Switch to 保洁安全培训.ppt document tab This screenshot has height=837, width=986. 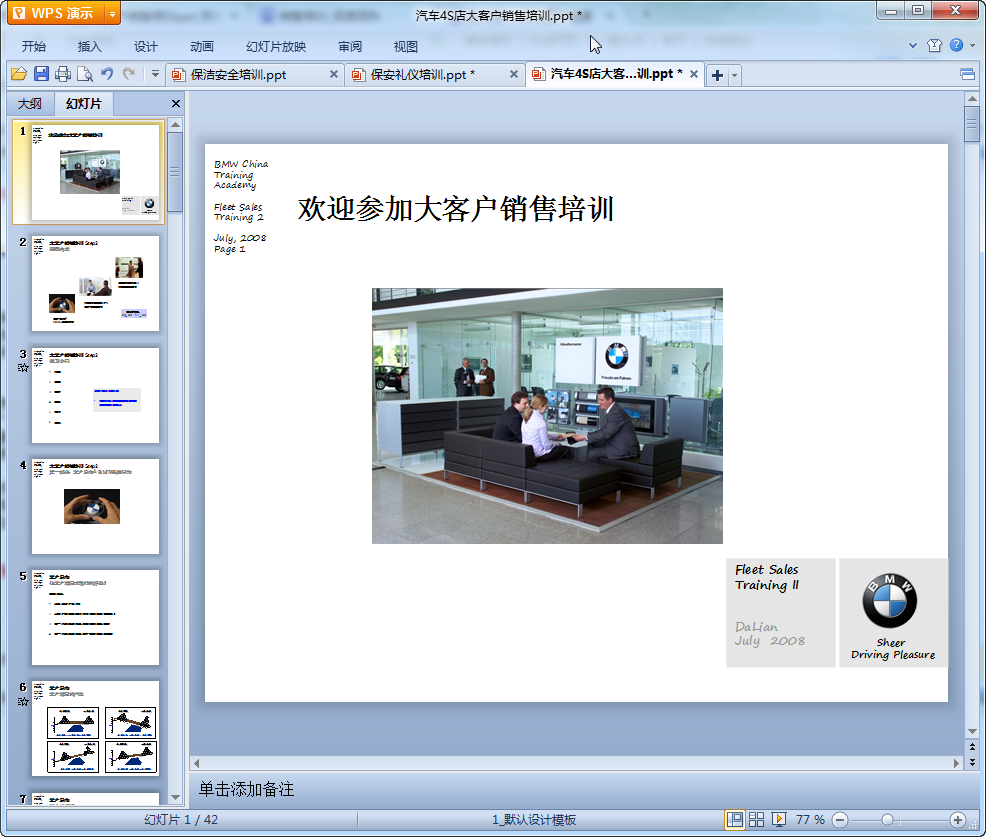(x=239, y=75)
